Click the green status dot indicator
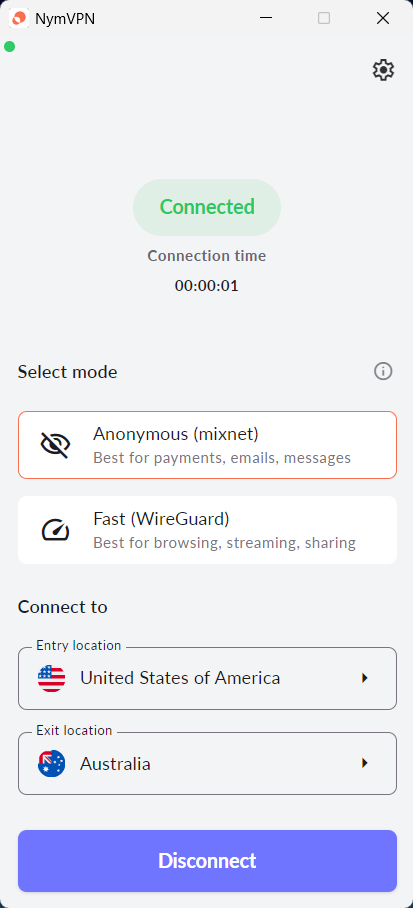The image size is (413, 908). pos(9,46)
